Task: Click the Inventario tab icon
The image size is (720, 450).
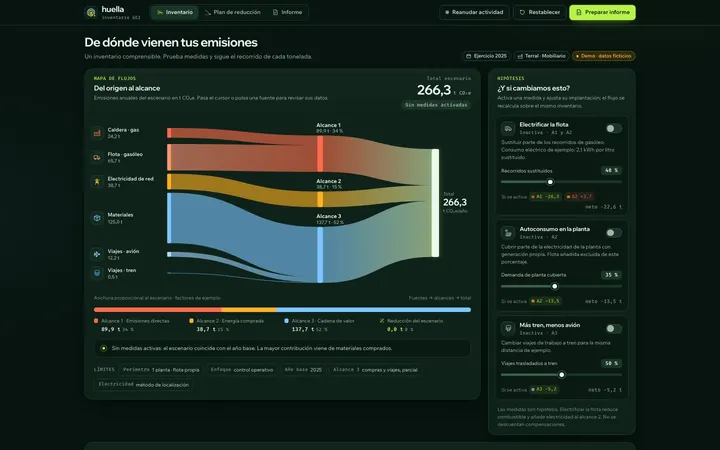Action: (x=160, y=12)
